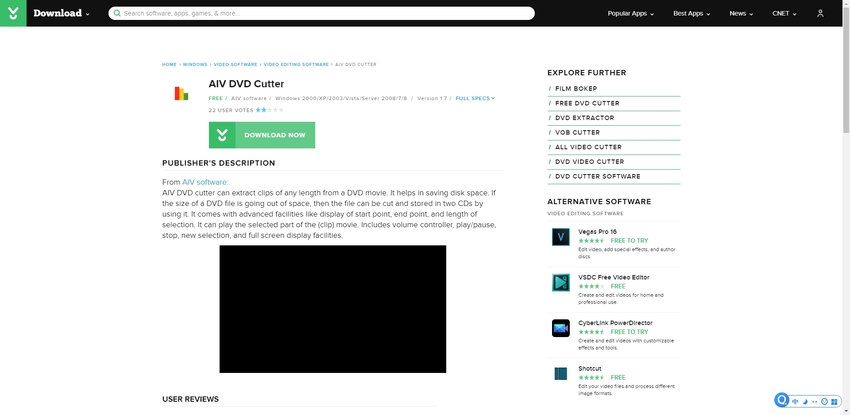Focus the software search input field
Image resolution: width=850 pixels, height=415 pixels.
[x=321, y=13]
